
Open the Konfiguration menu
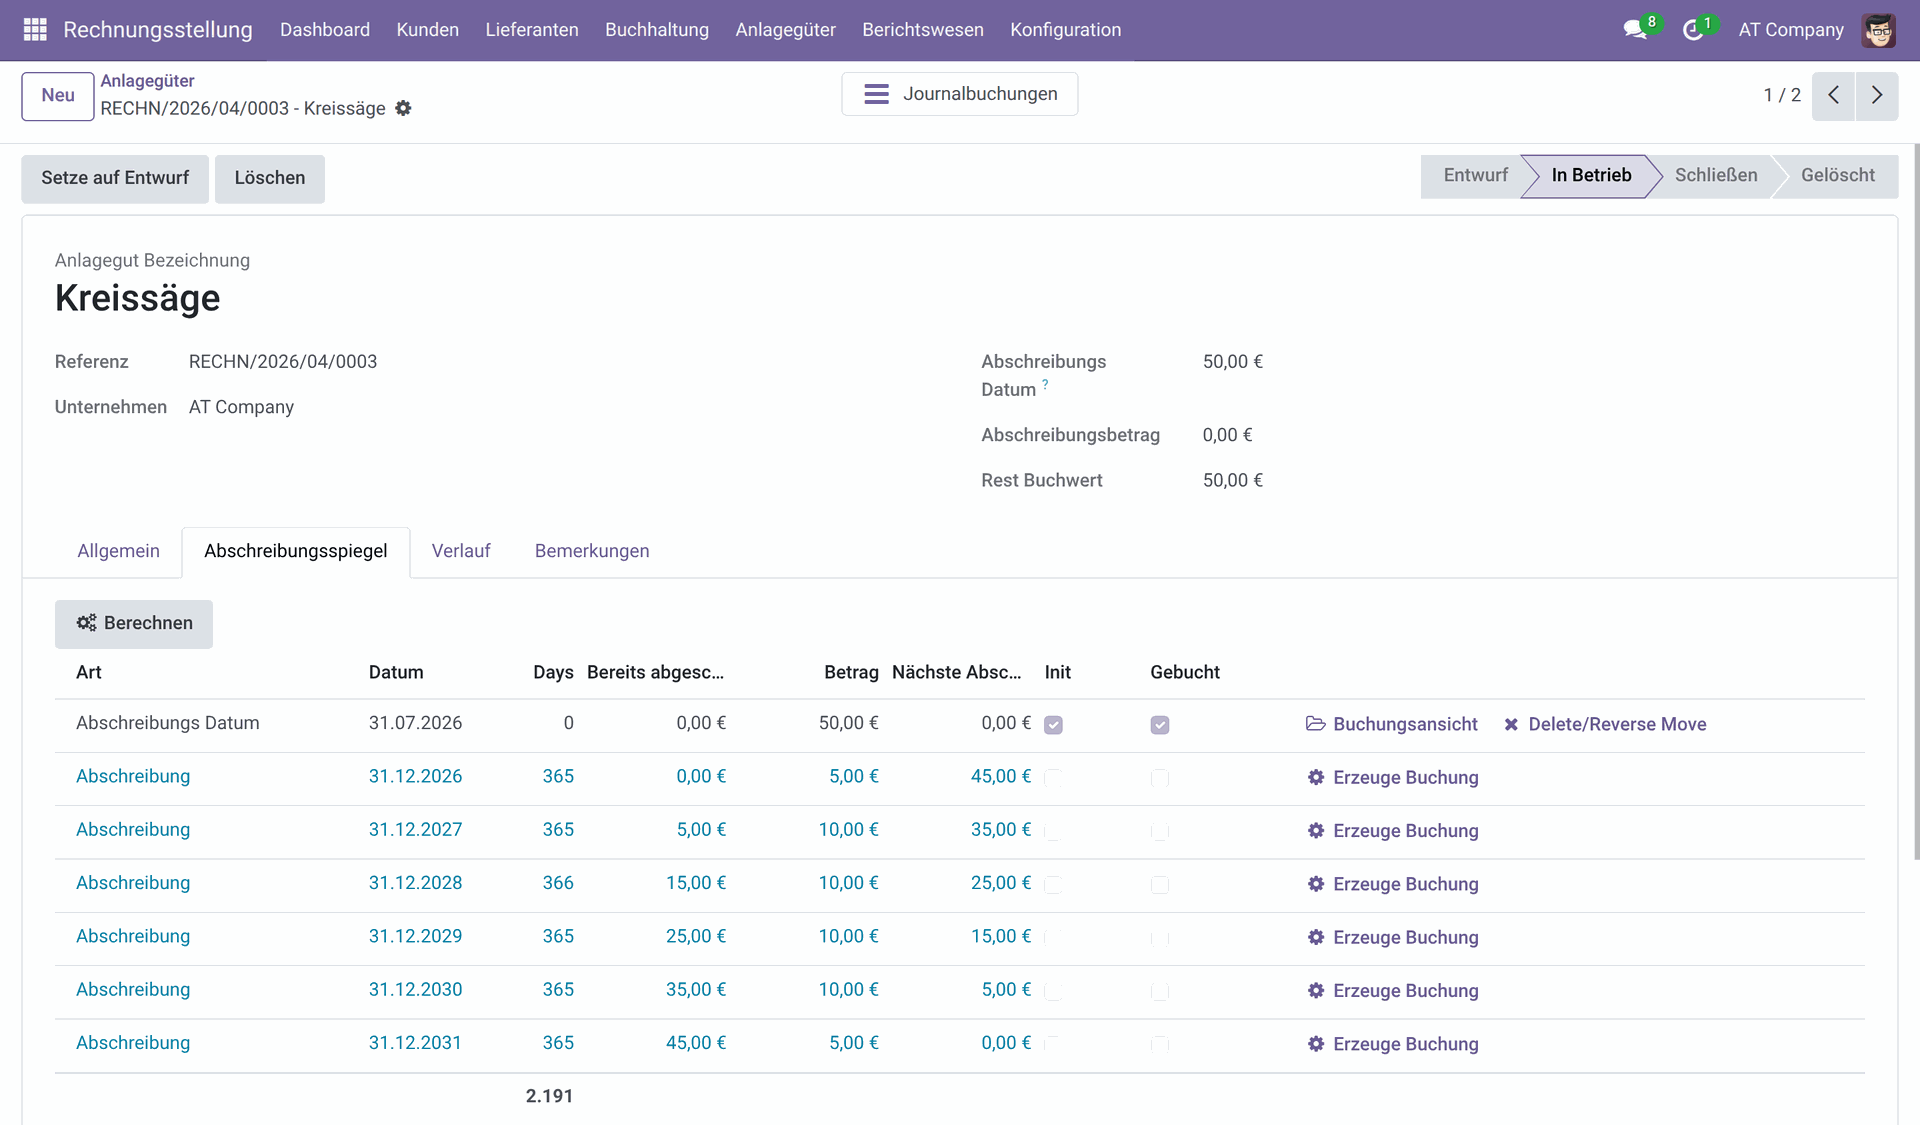click(1065, 30)
